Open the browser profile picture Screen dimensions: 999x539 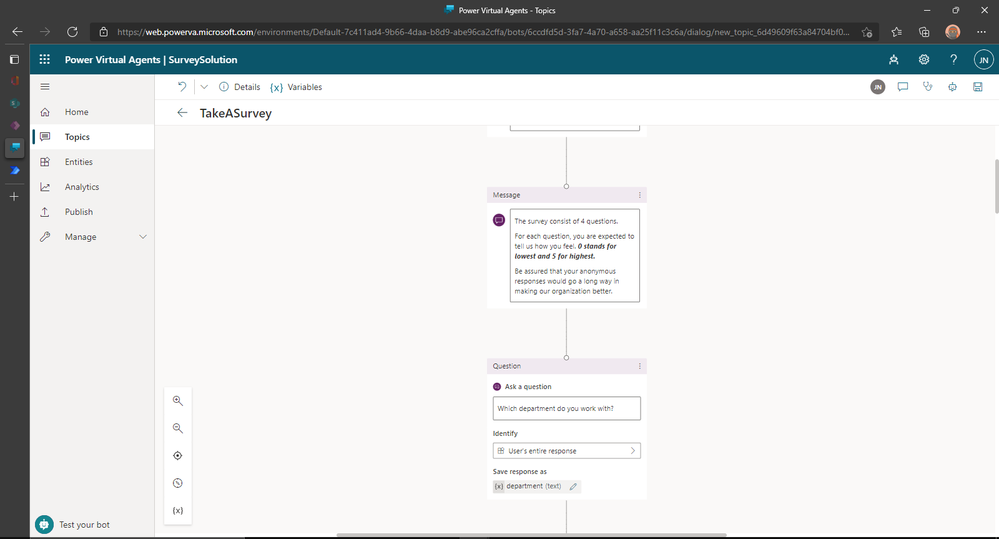point(952,32)
